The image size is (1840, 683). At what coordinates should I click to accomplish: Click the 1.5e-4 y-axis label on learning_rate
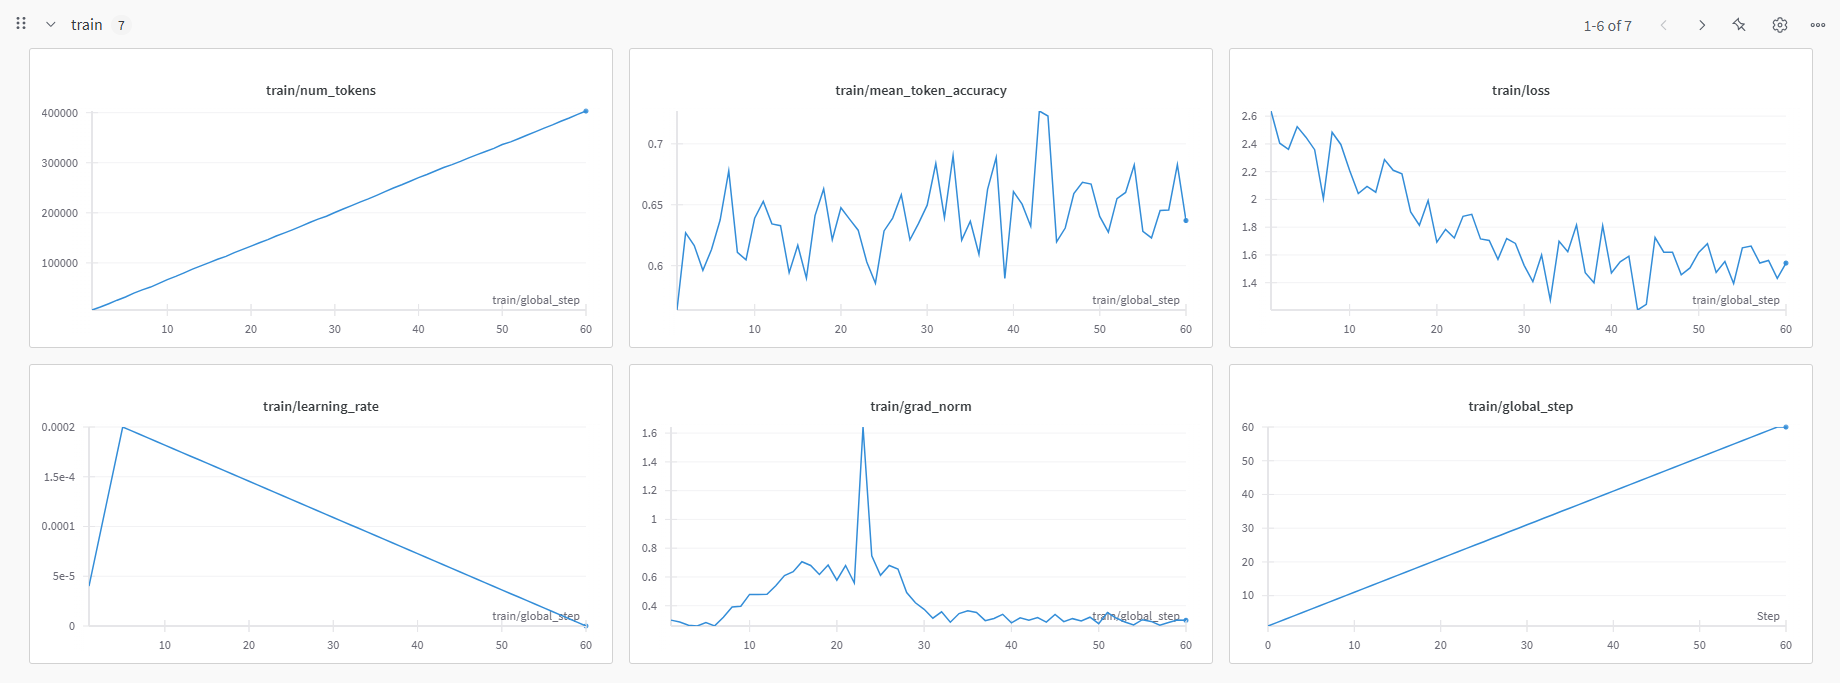tap(59, 477)
